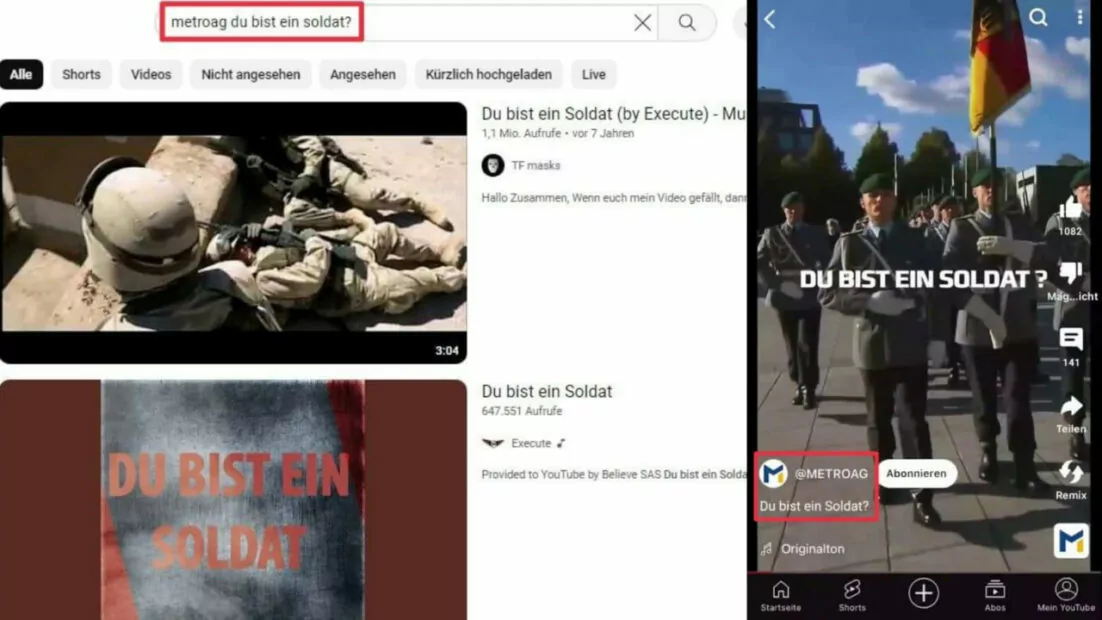Tap the plus create button
Screen dimensions: 1102x620
tap(923, 593)
